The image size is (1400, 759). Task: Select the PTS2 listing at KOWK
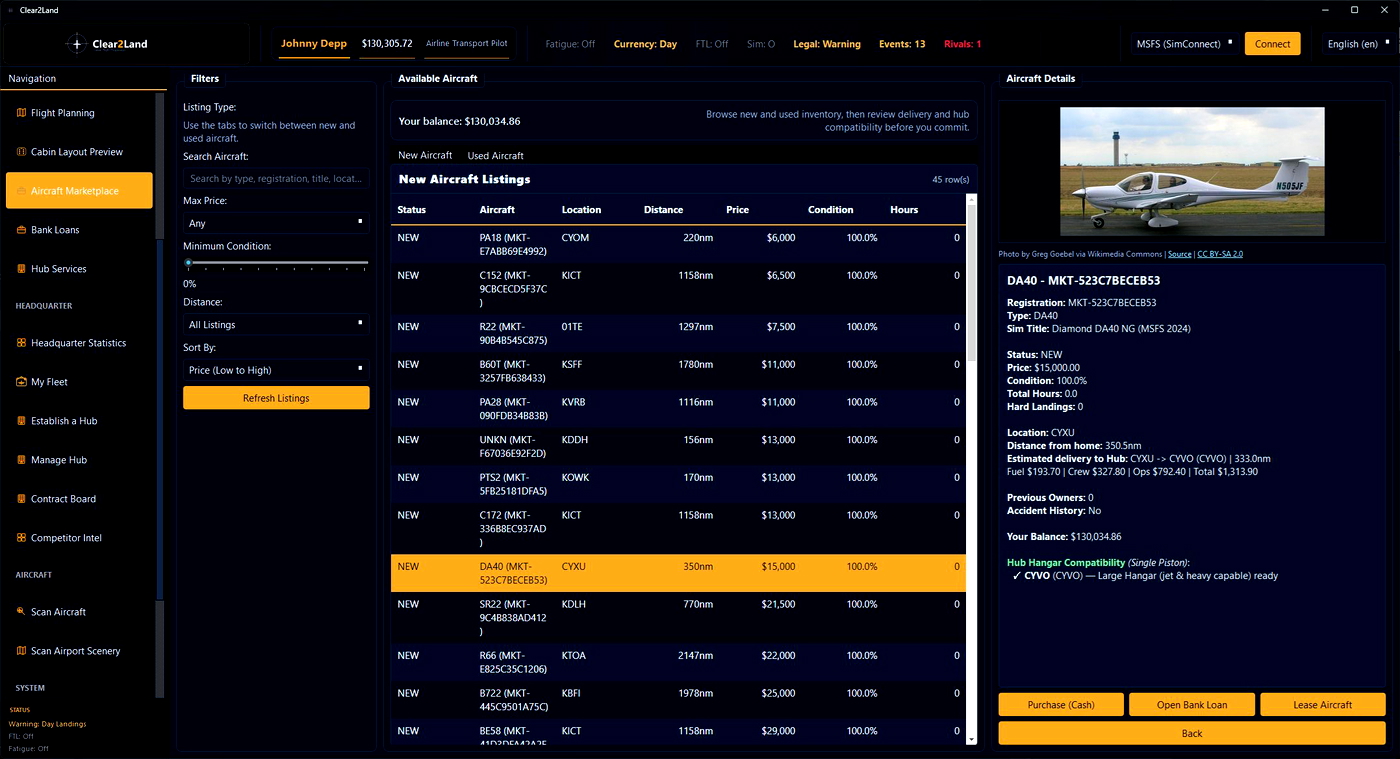point(678,485)
